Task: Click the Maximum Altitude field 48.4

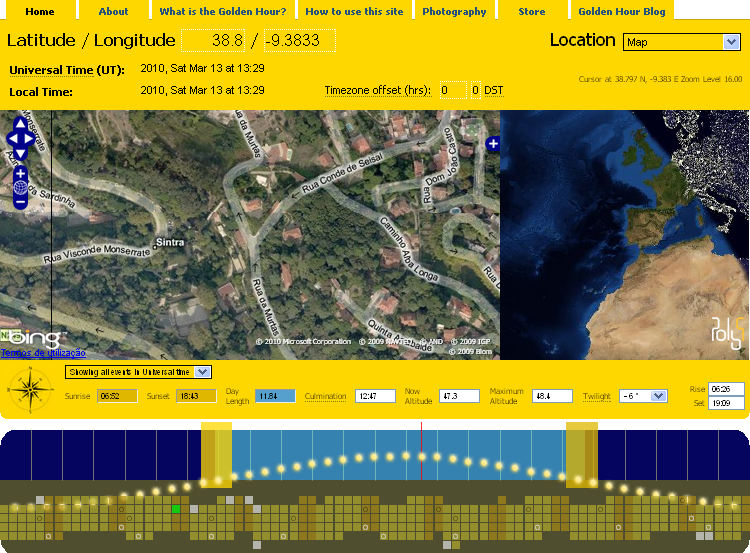Action: [552, 396]
